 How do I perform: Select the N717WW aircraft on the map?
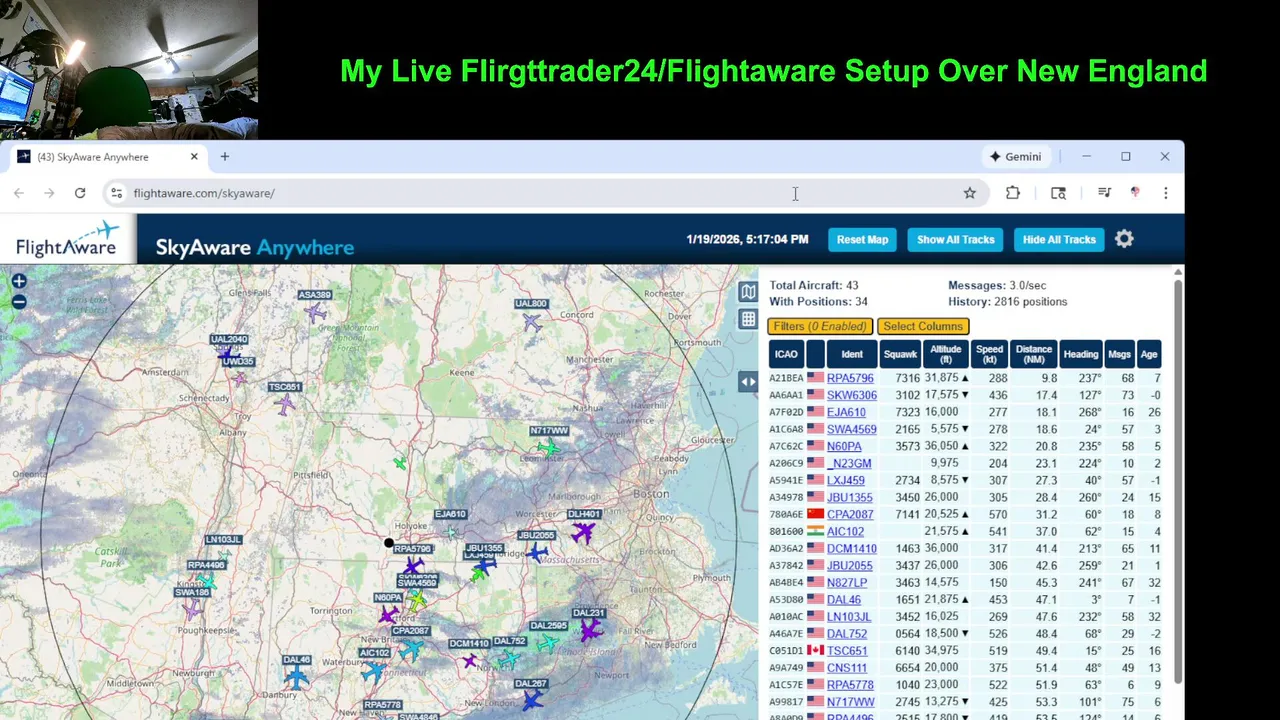click(549, 448)
